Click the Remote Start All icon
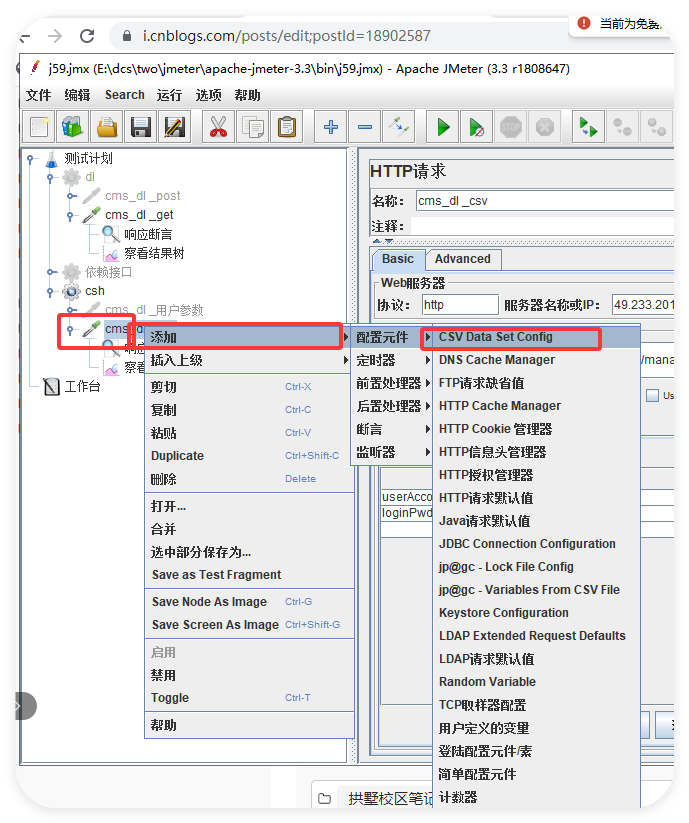Image resolution: width=689 pixels, height=823 pixels. tap(588, 127)
